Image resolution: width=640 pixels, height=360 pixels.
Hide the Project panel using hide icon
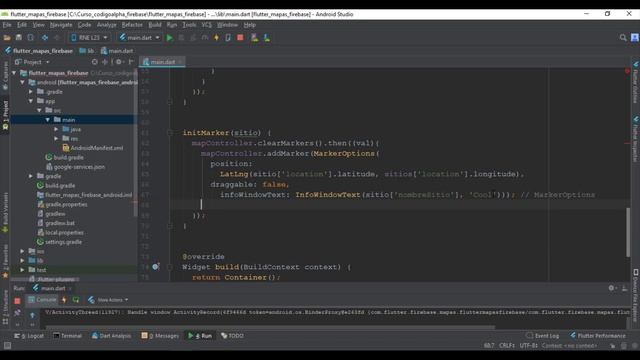pos(131,62)
